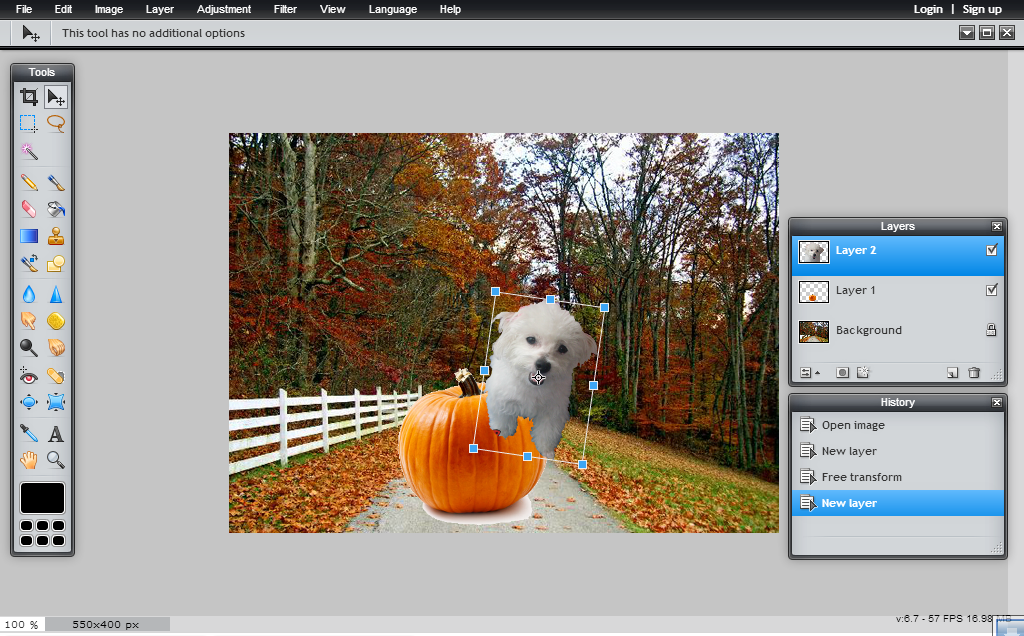Close the Layers panel
Screen dimensions: 1024x636
[x=997, y=227]
